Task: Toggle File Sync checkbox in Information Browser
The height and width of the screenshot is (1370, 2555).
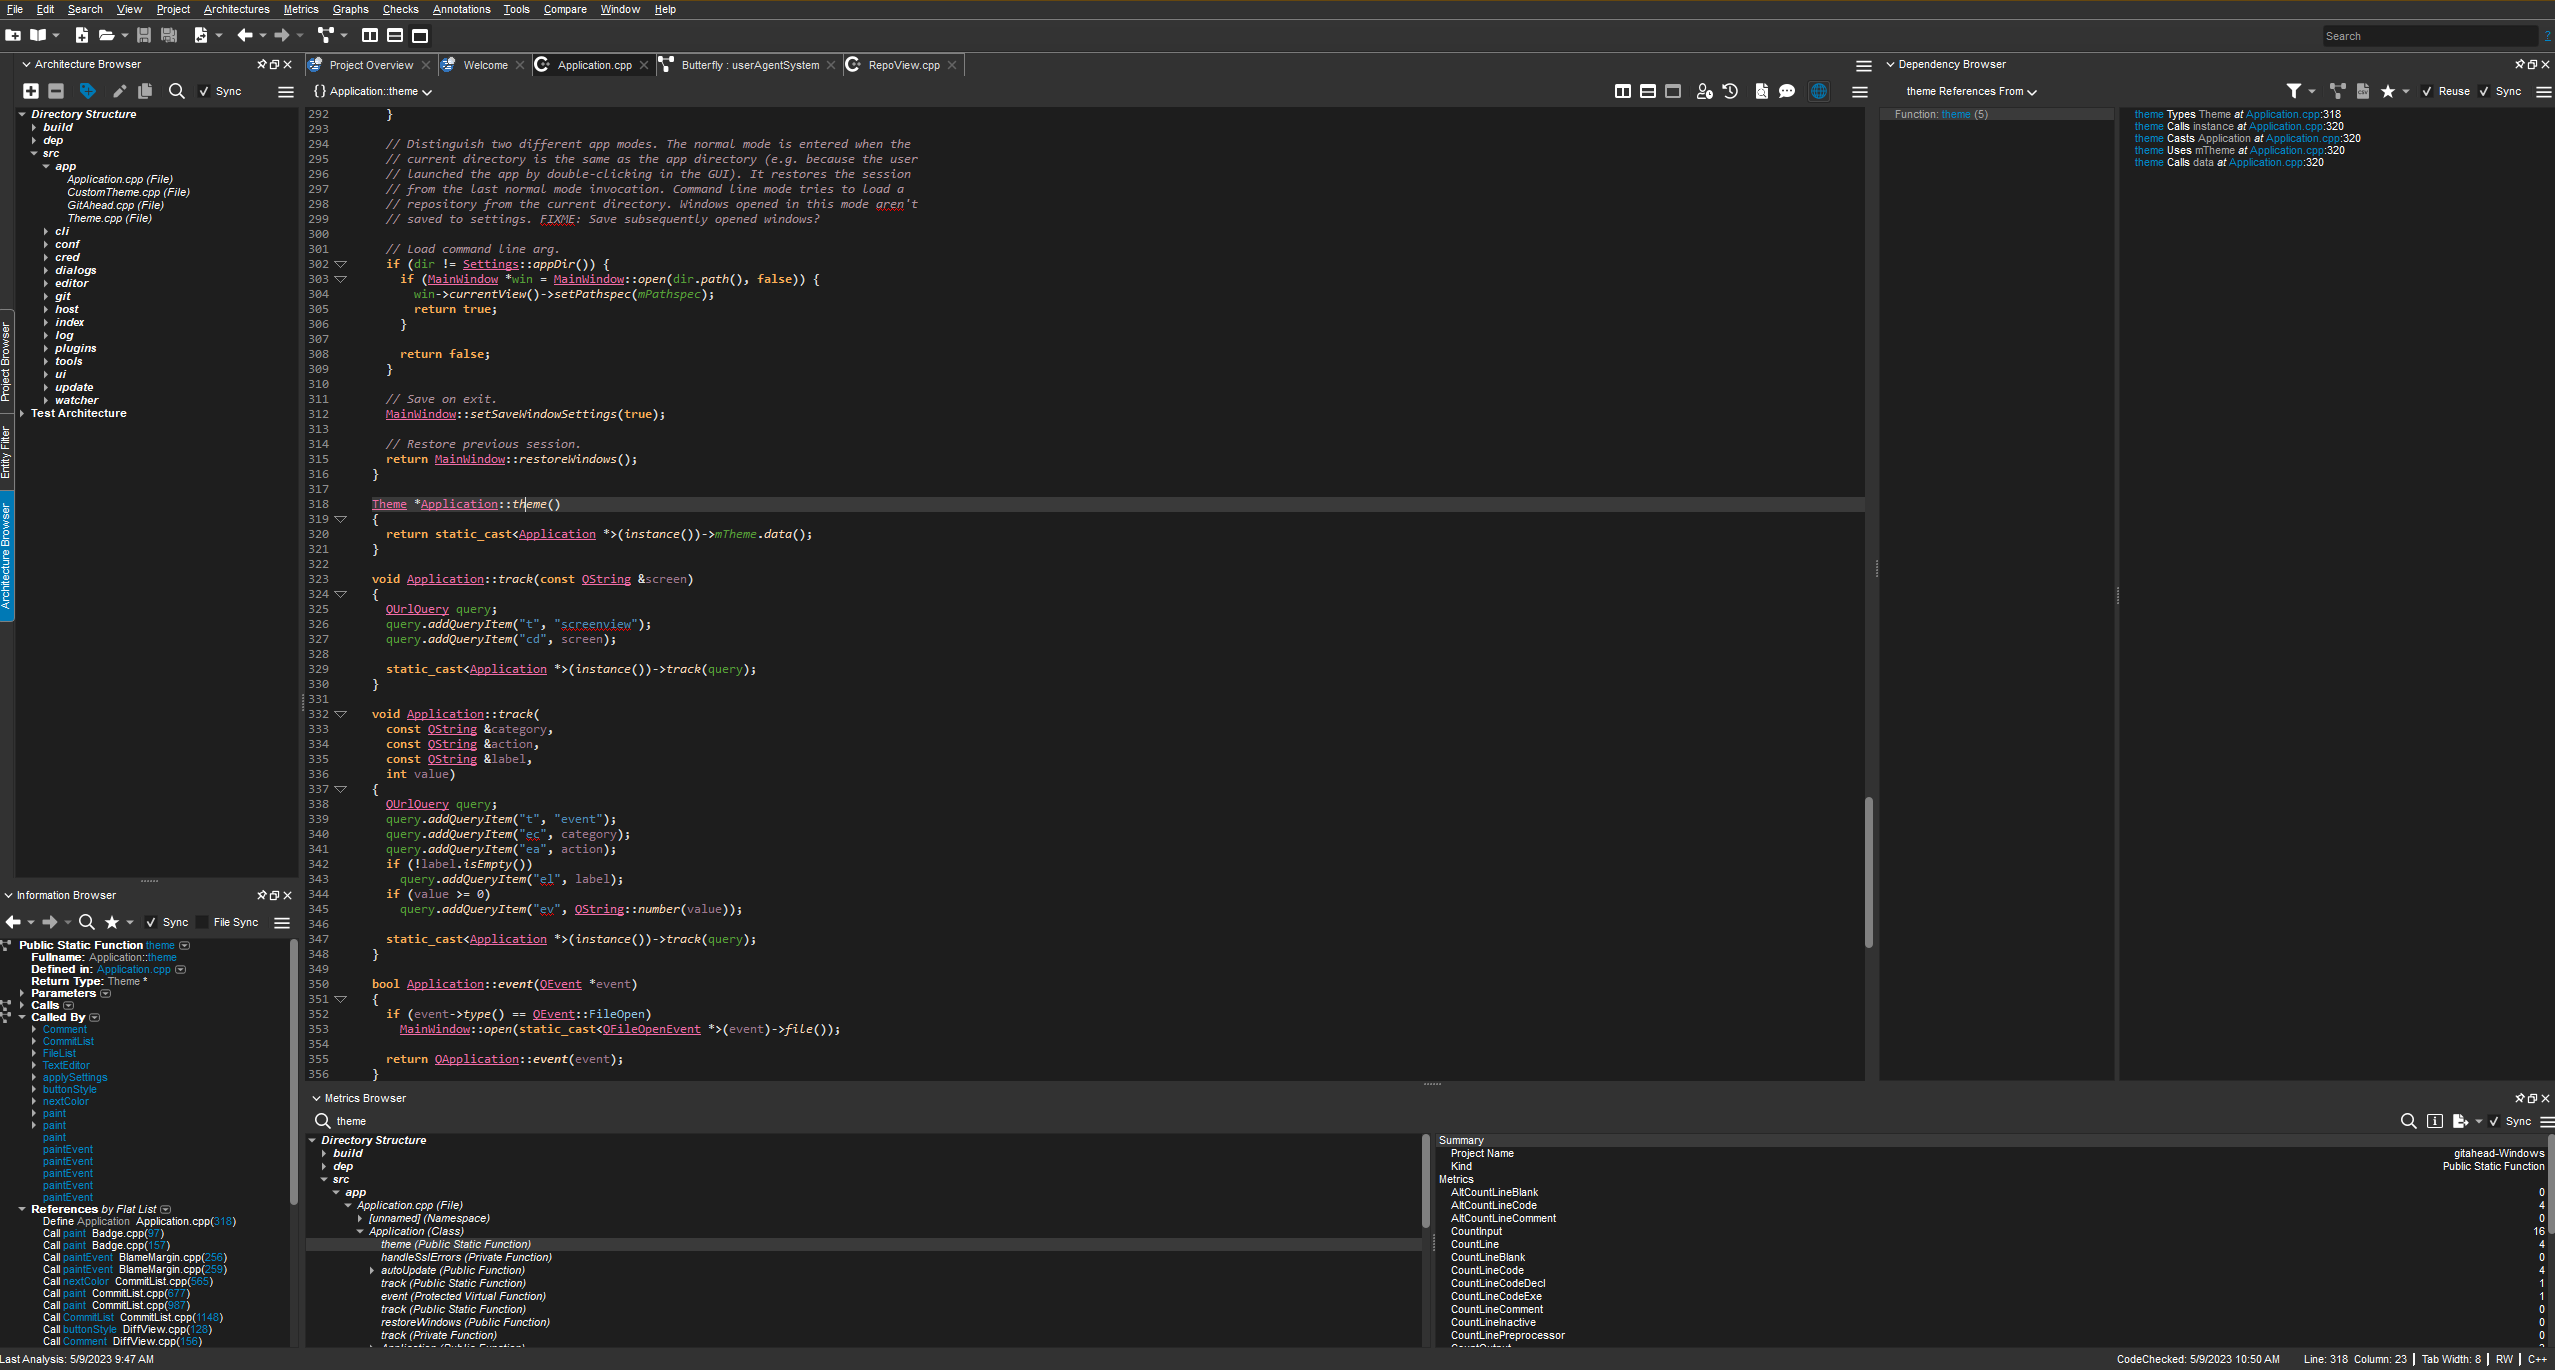Action: tap(202, 923)
